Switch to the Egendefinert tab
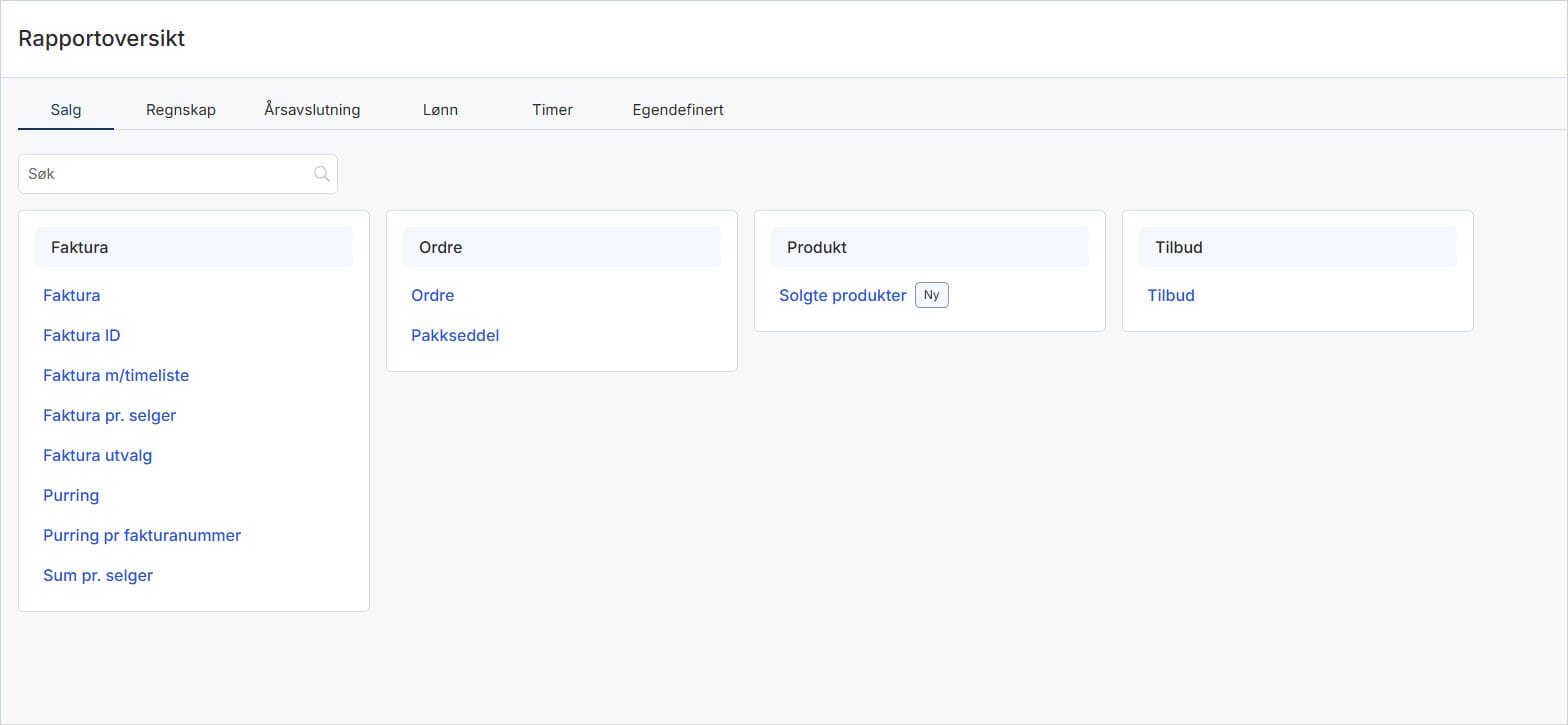Viewport: 1568px width, 725px height. 678,110
